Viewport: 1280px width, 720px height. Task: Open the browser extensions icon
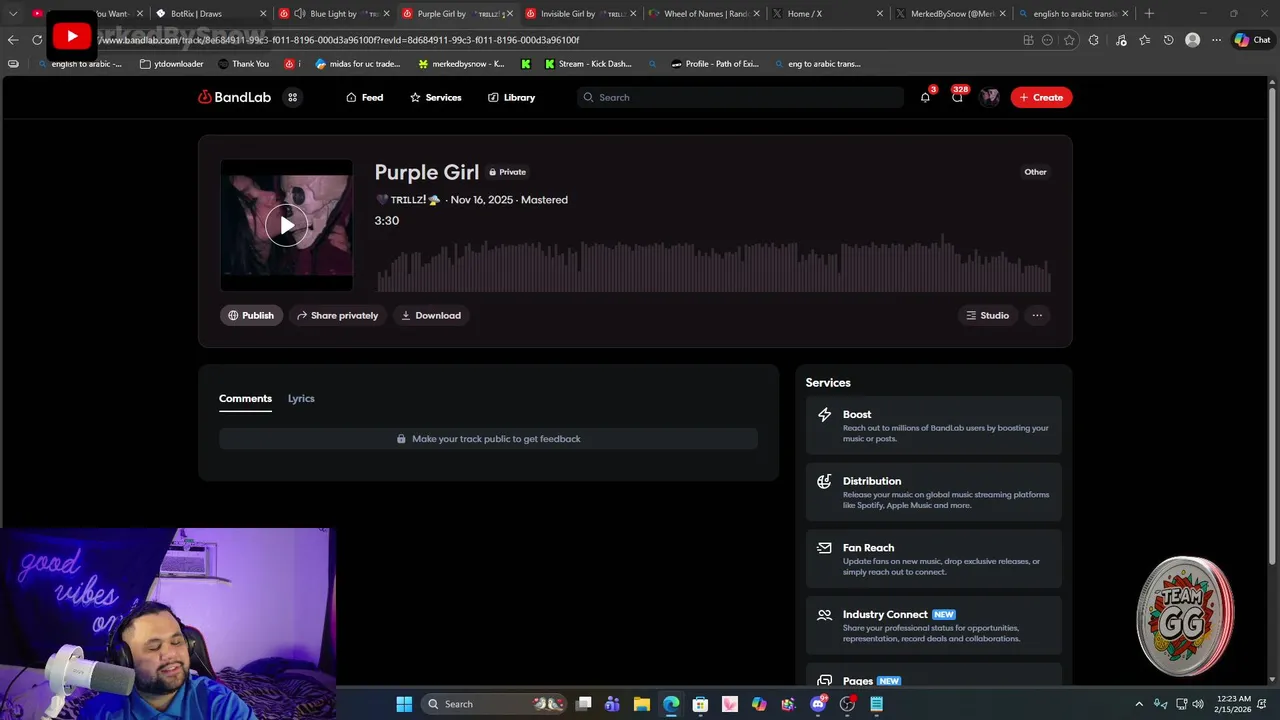coord(1093,40)
